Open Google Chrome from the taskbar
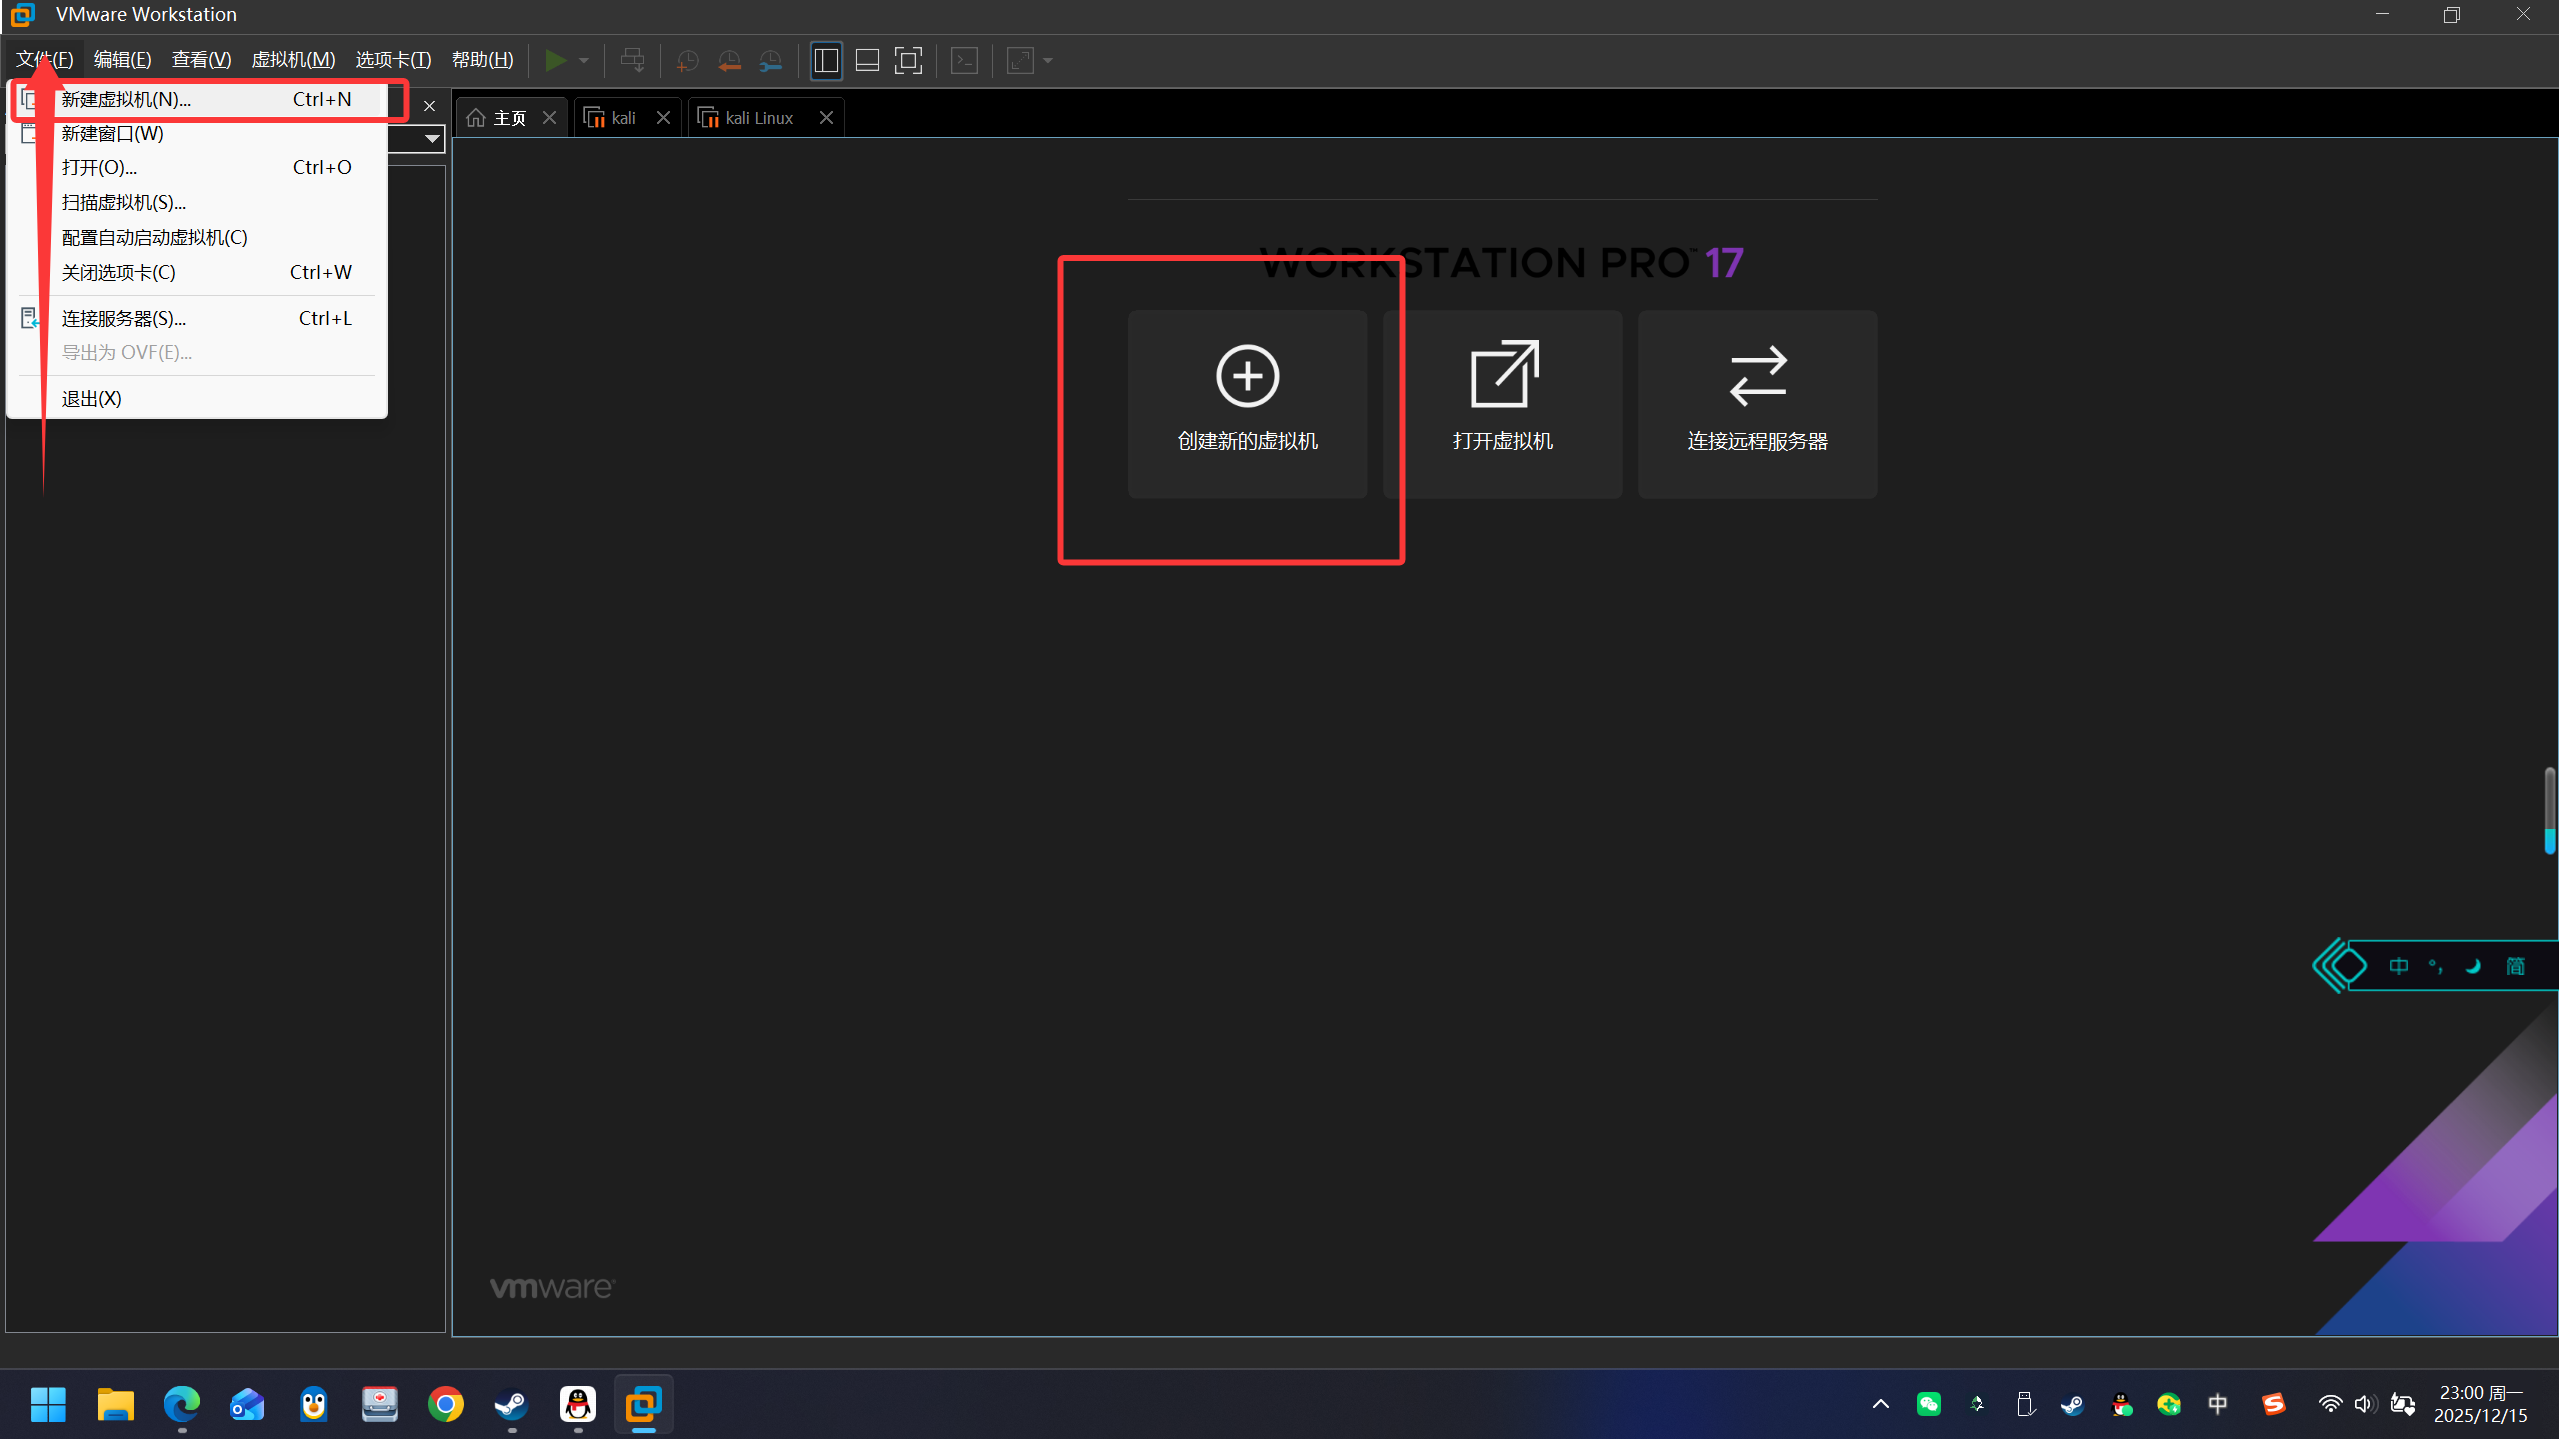Viewport: 2559px width, 1439px height. [x=446, y=1404]
